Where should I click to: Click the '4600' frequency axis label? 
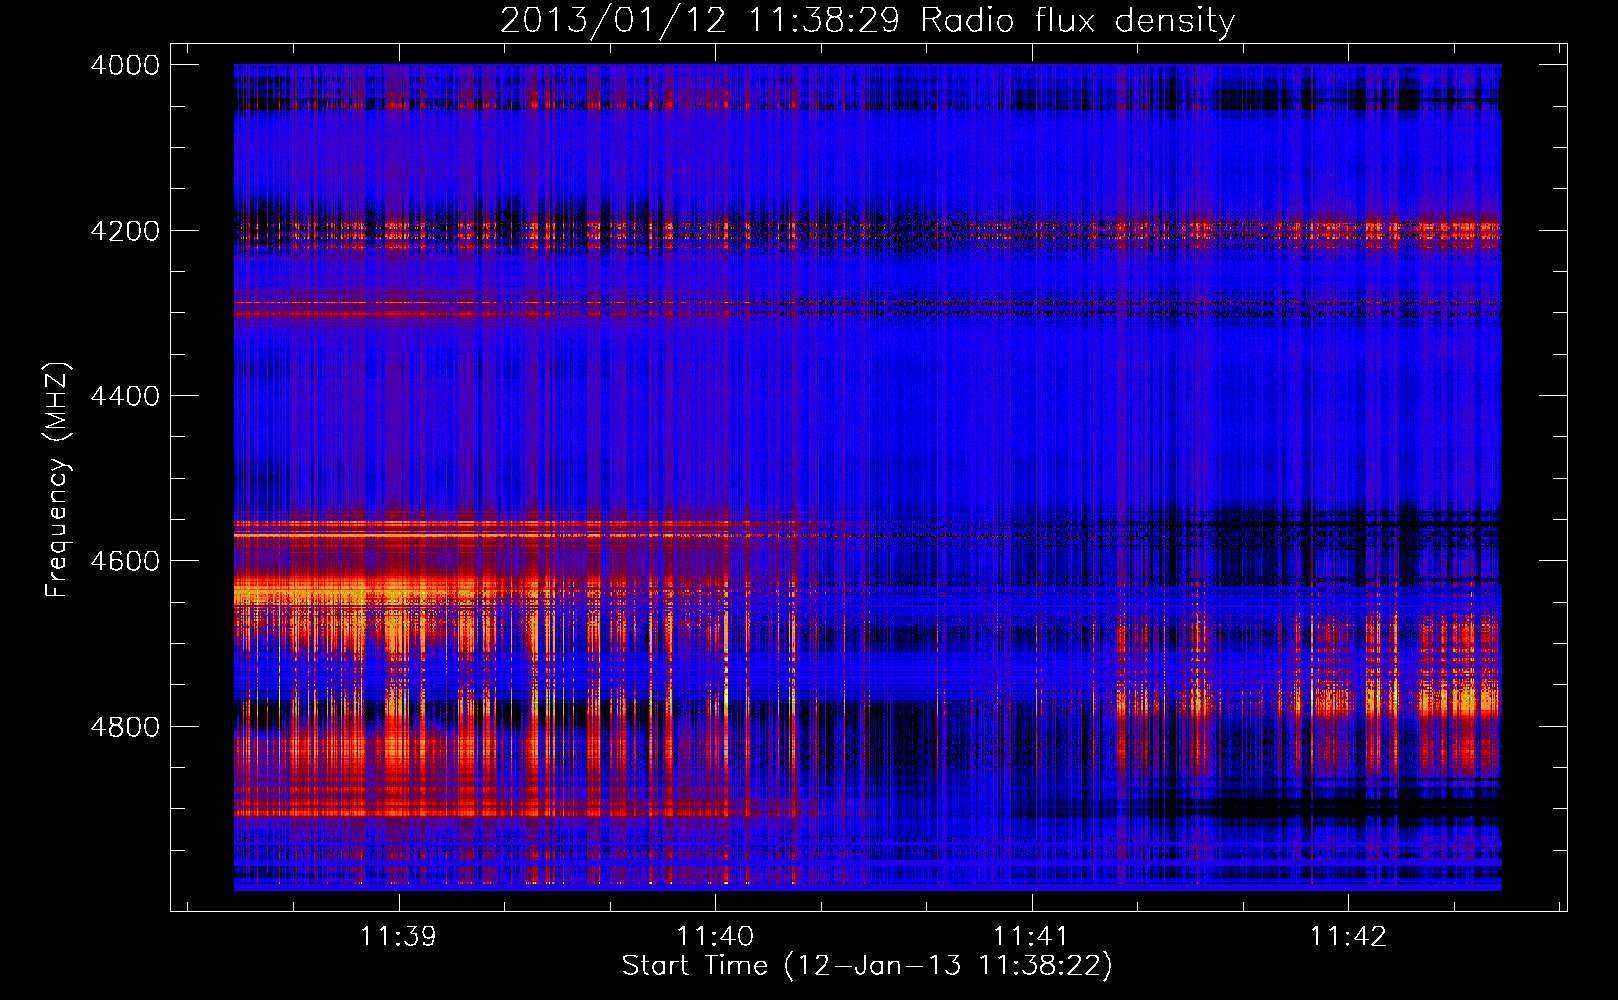[125, 561]
